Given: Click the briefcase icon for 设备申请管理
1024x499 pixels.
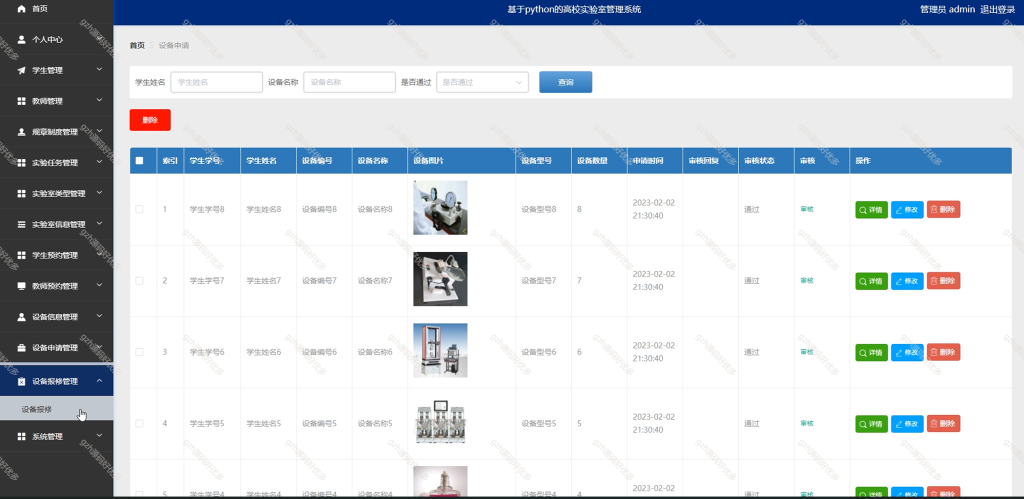Looking at the screenshot, I should (x=22, y=347).
